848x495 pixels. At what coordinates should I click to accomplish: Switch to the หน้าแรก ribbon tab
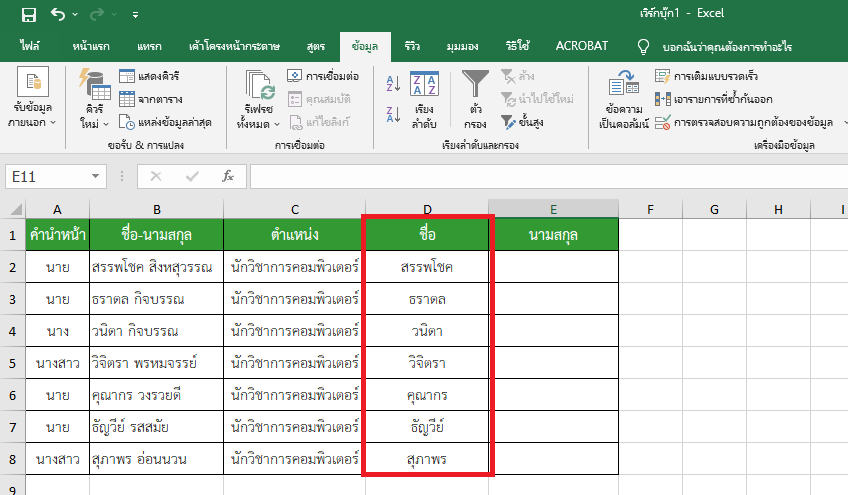(91, 46)
